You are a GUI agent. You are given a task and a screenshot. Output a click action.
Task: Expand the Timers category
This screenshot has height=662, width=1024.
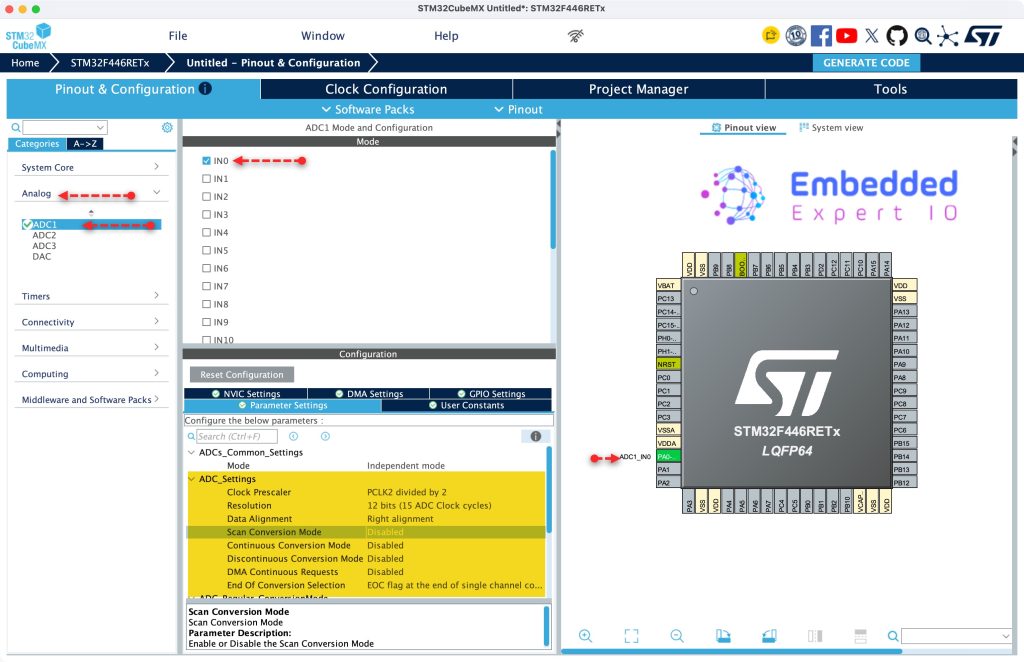[x=90, y=296]
